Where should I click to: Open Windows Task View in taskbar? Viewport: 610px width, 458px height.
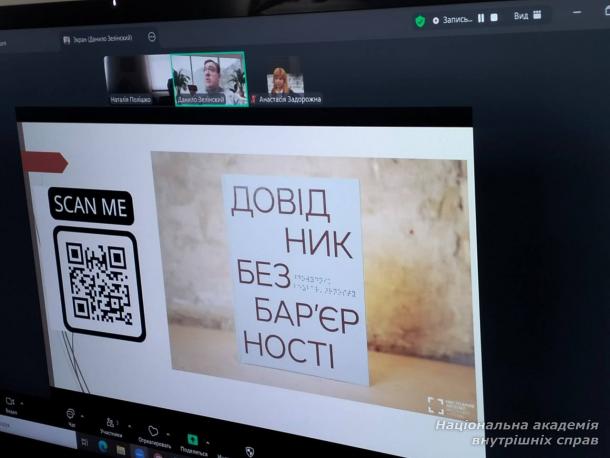(x=84, y=442)
